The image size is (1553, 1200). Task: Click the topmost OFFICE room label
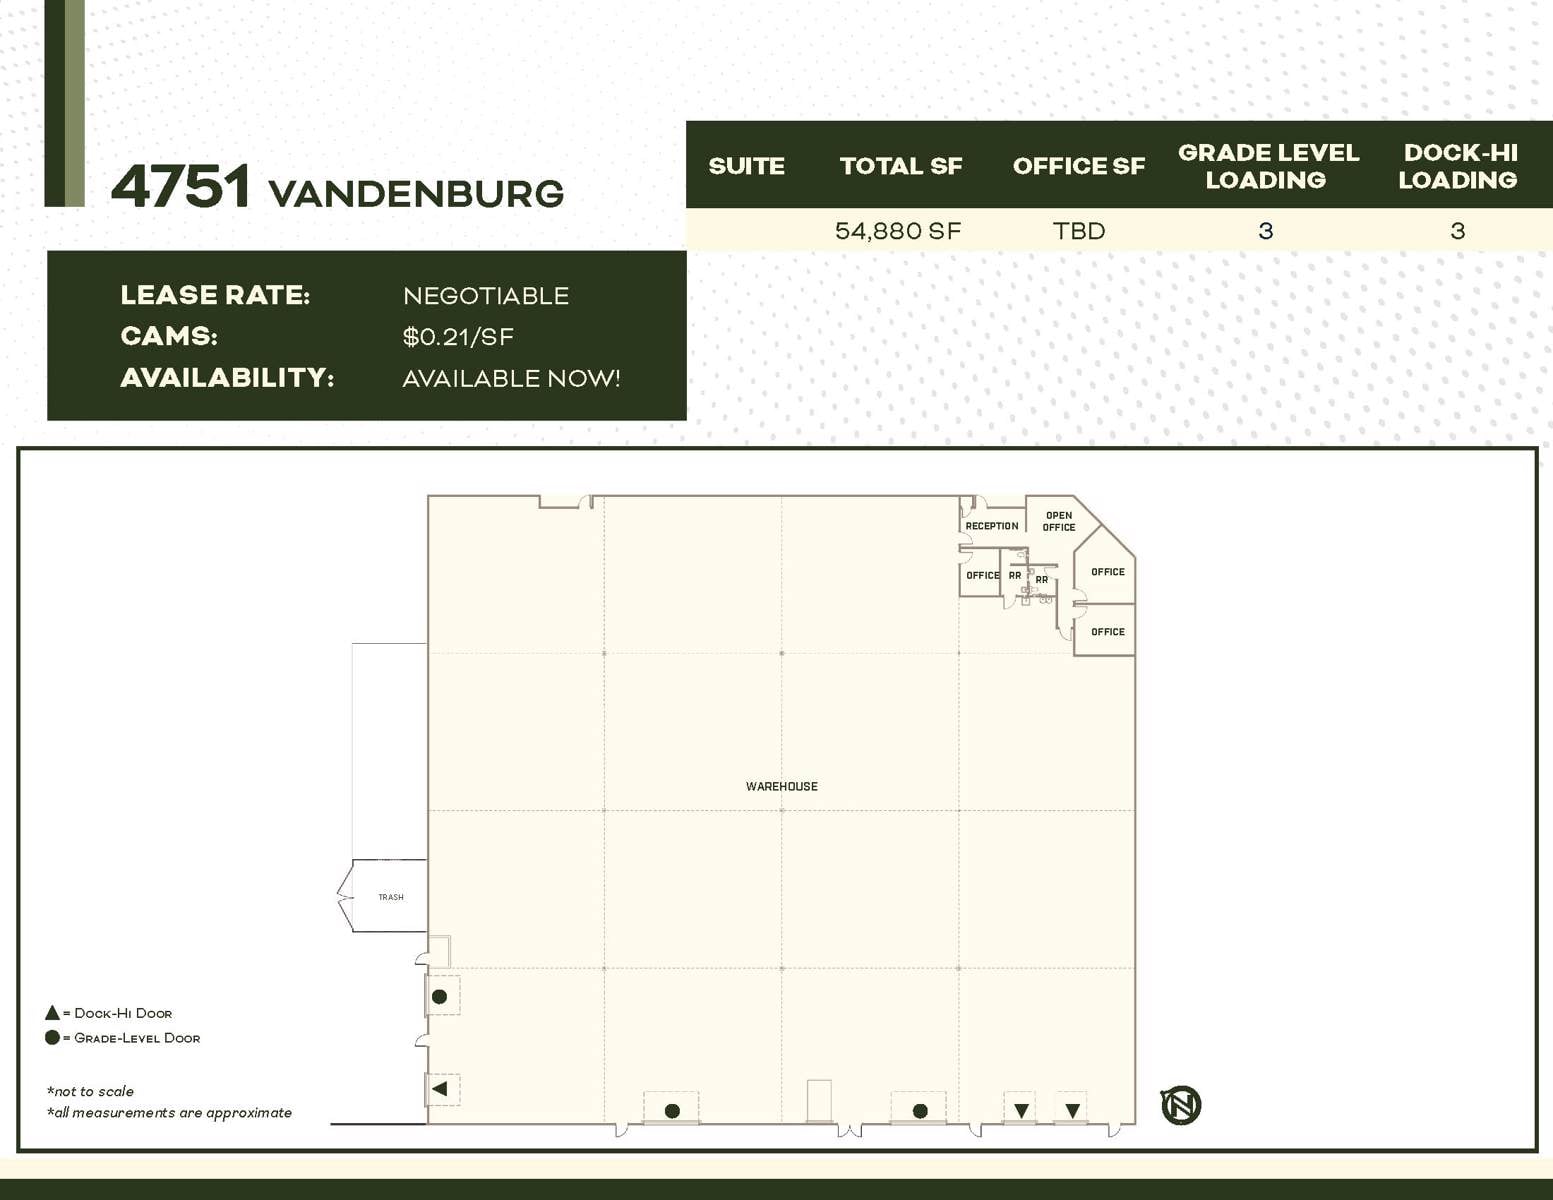coord(1108,572)
